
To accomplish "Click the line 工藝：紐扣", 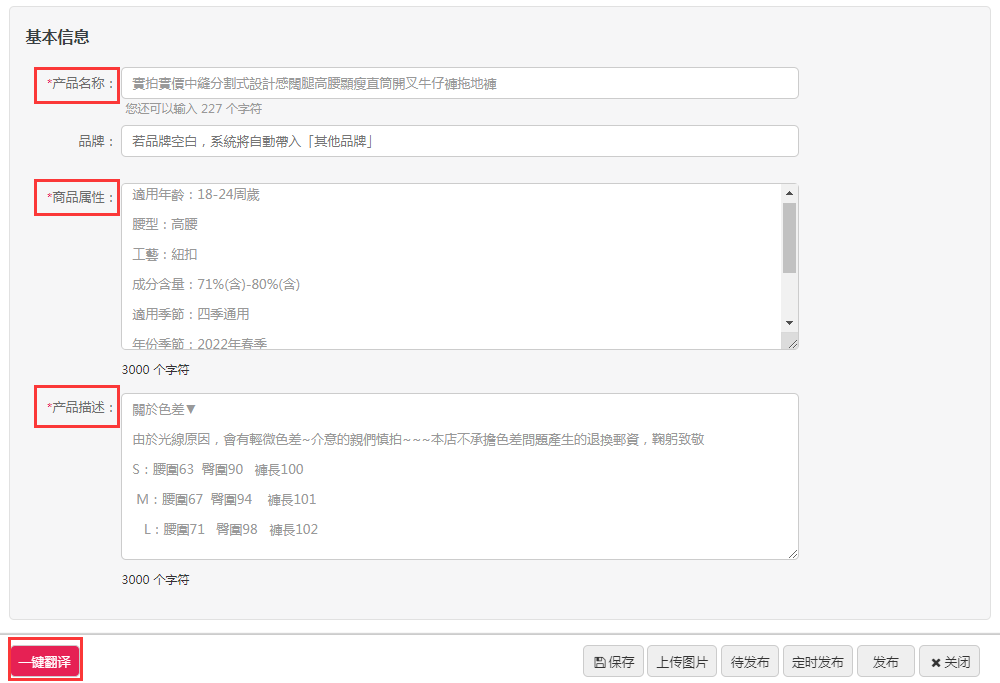I will (x=165, y=254).
